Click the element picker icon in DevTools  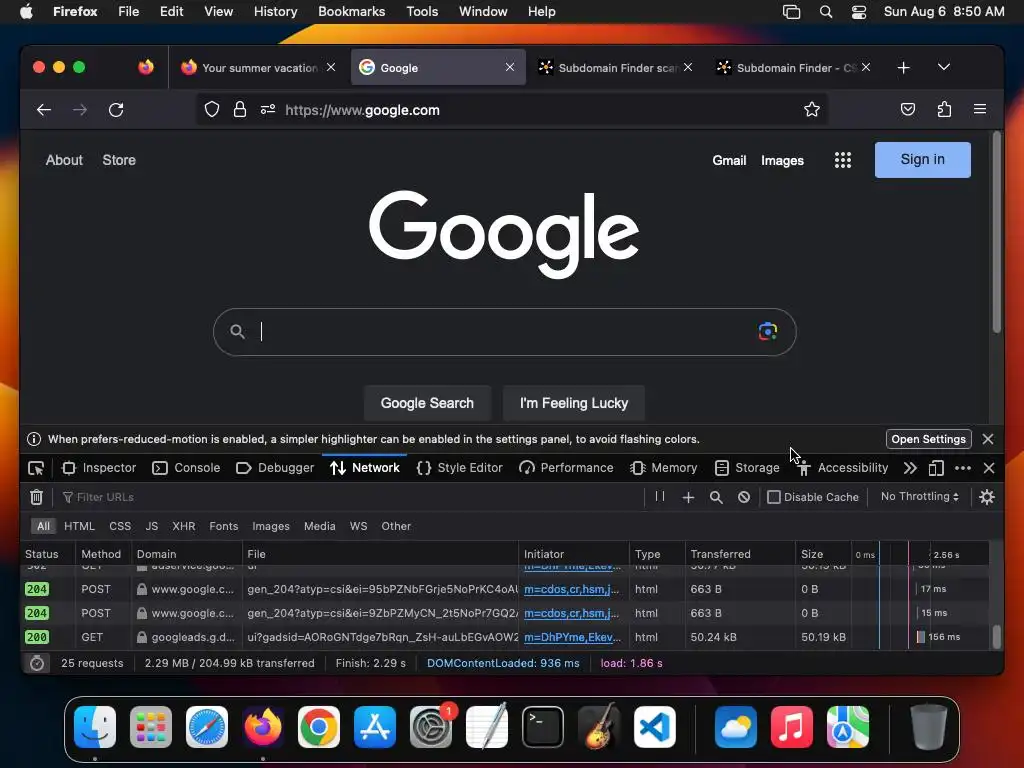pyautogui.click(x=36, y=468)
